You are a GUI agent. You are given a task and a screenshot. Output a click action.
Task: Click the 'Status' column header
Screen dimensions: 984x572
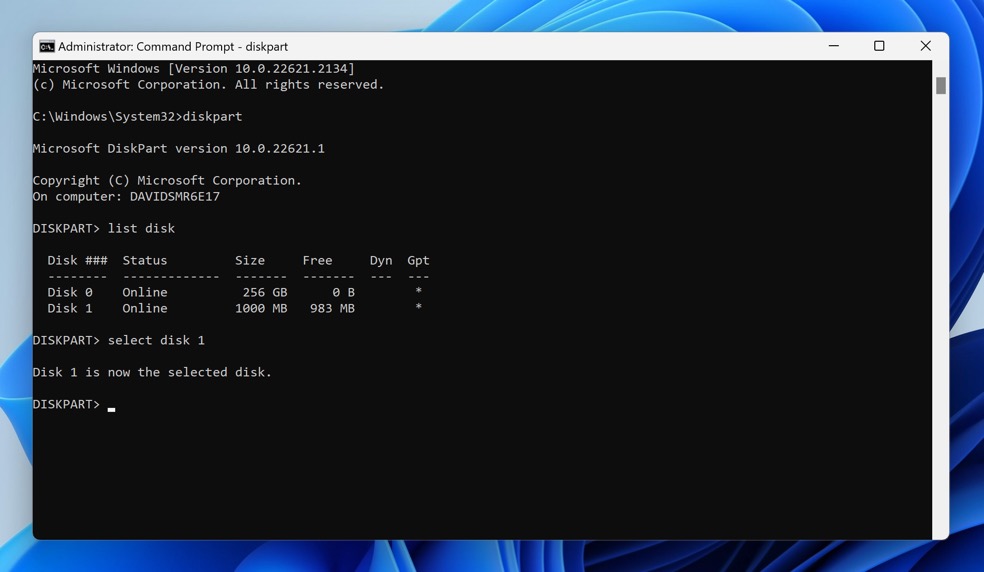click(x=145, y=260)
